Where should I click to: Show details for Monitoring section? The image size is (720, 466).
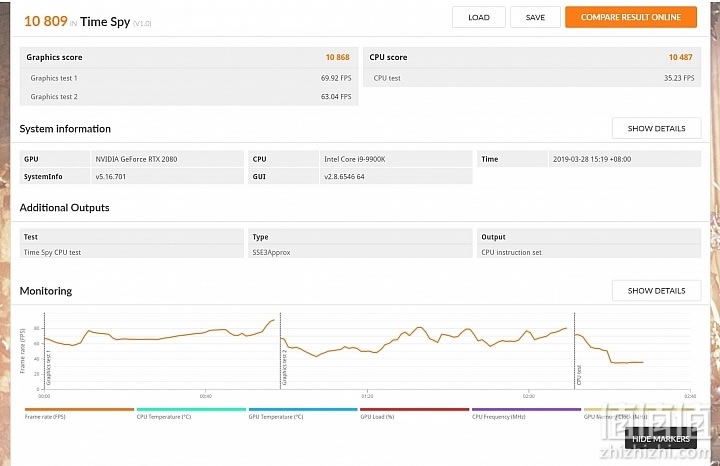[x=656, y=291]
